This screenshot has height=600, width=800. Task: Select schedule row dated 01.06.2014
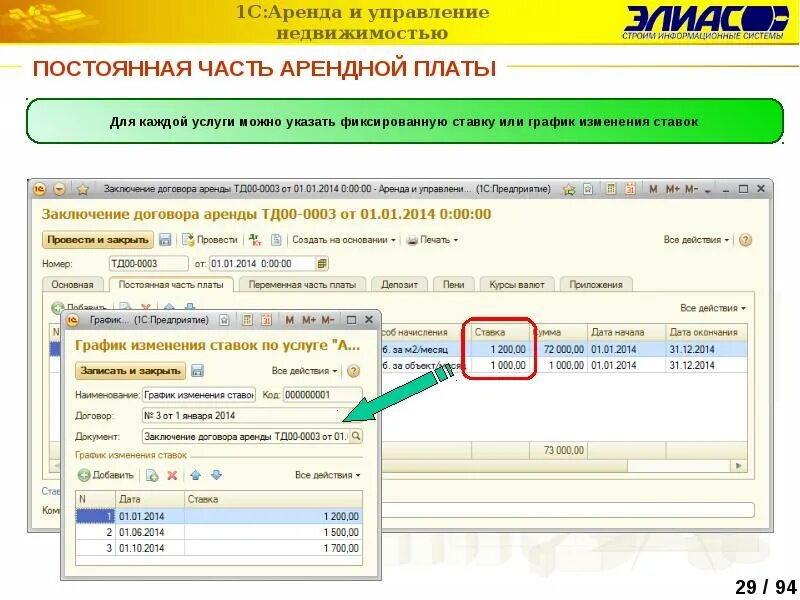(219, 533)
